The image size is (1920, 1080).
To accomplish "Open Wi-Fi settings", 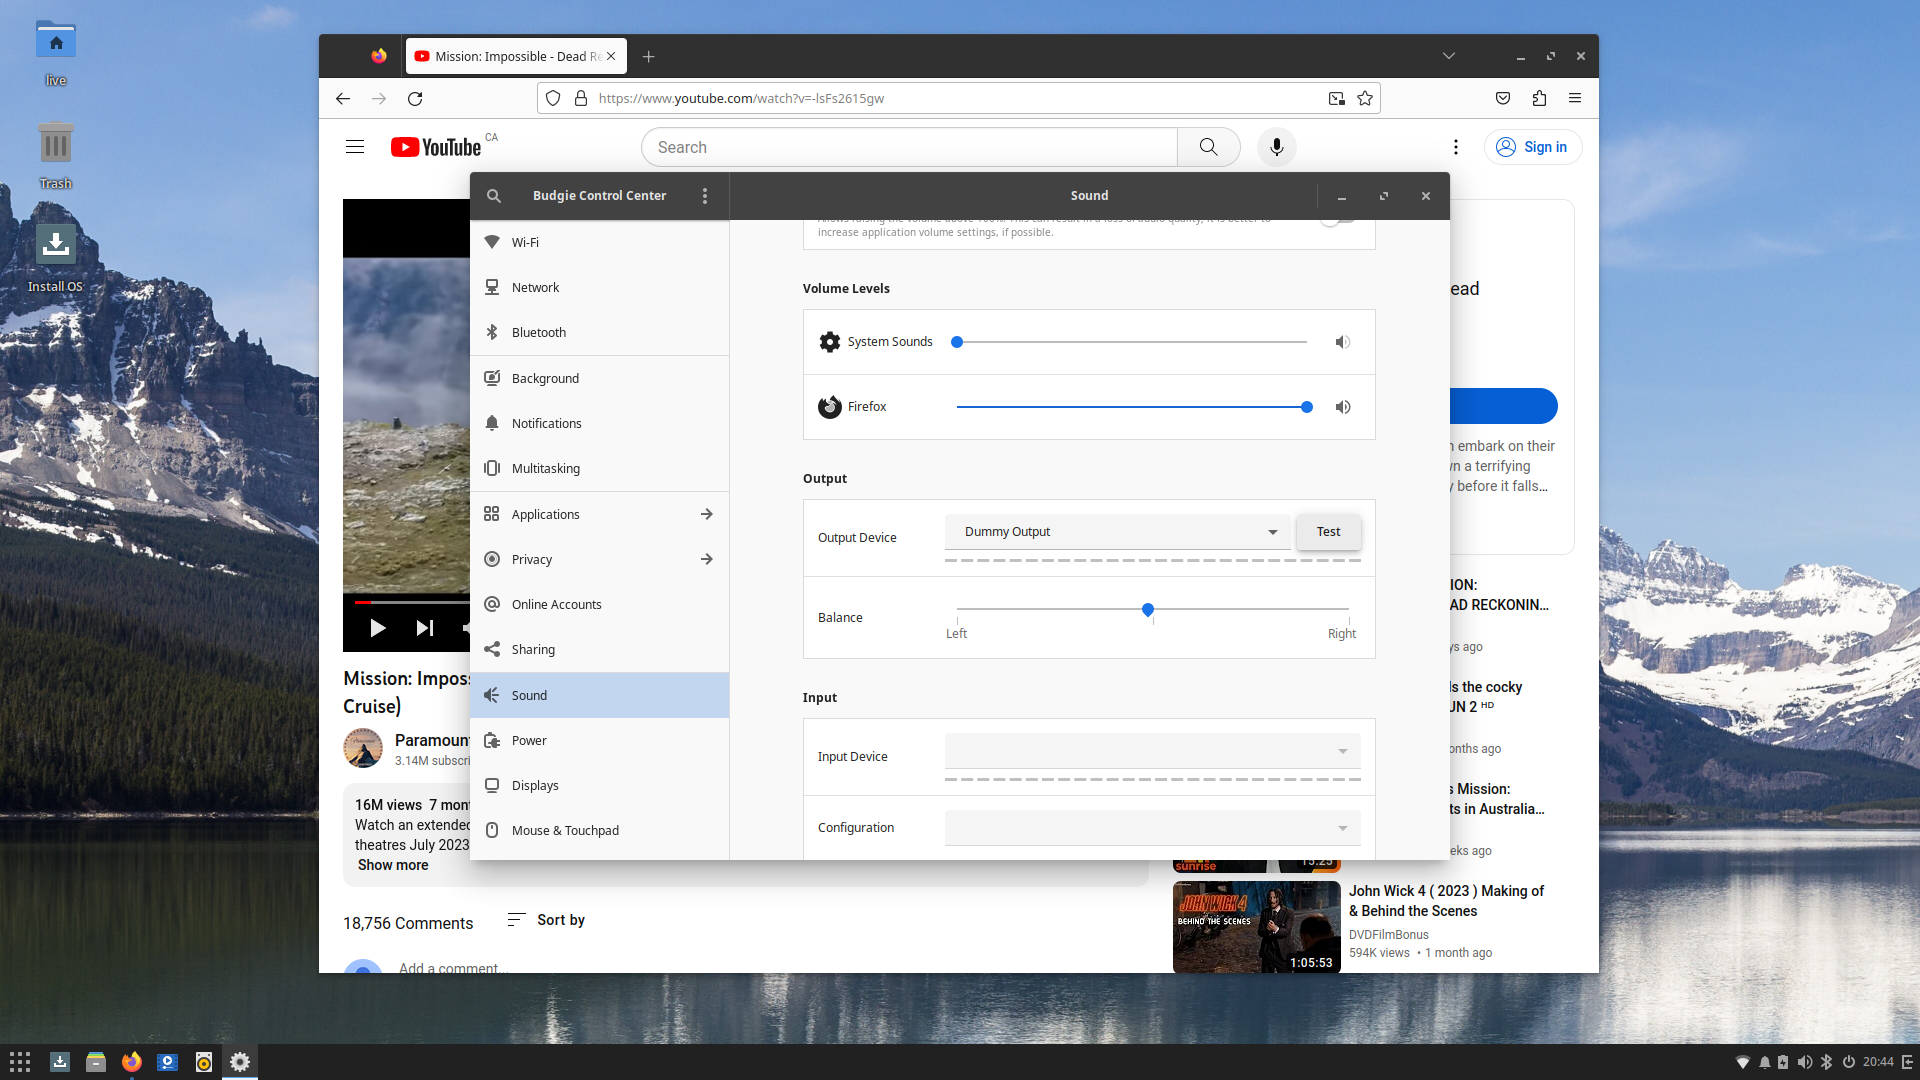I will click(600, 242).
